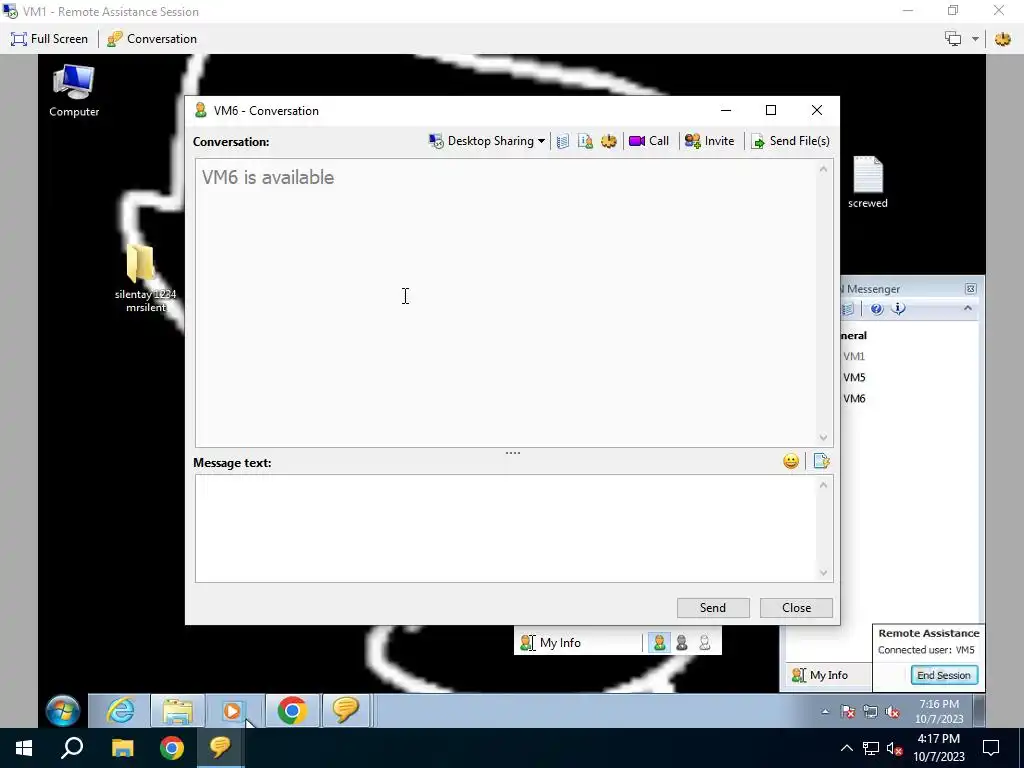Image resolution: width=1024 pixels, height=768 pixels.
Task: Click the remote tray Action Center flag
Action: point(848,712)
